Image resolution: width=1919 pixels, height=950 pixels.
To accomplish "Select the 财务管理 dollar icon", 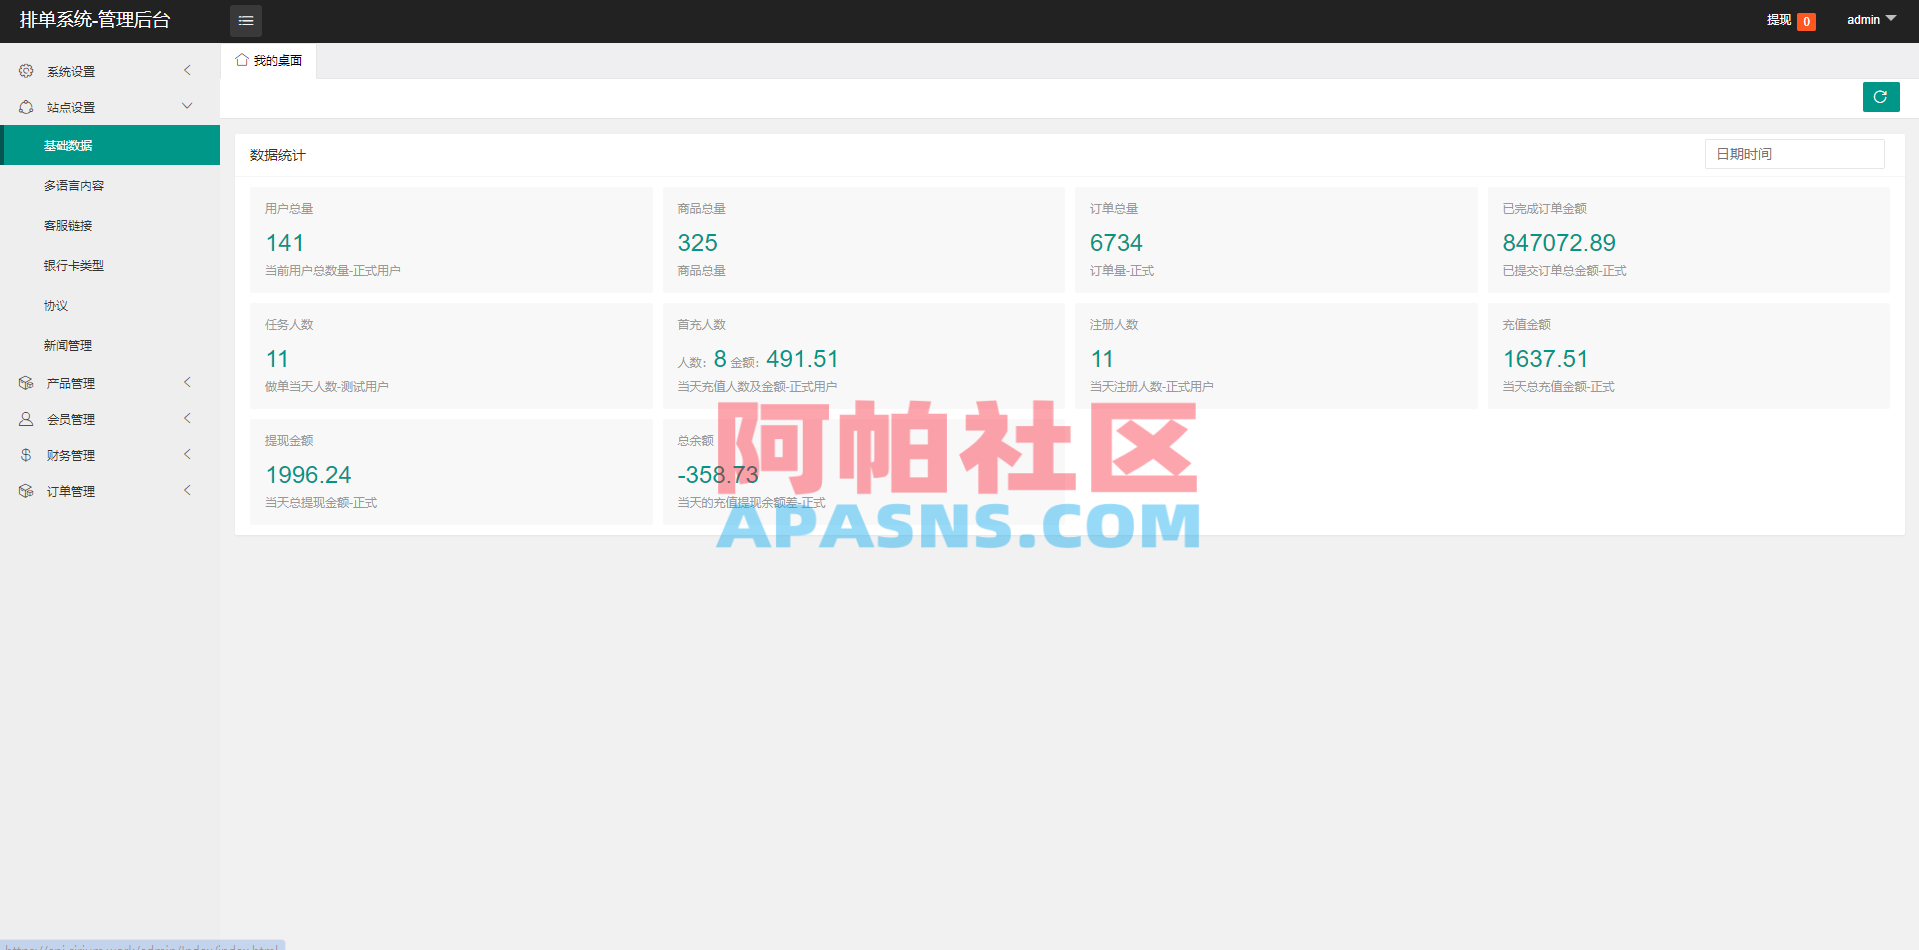I will 26,454.
